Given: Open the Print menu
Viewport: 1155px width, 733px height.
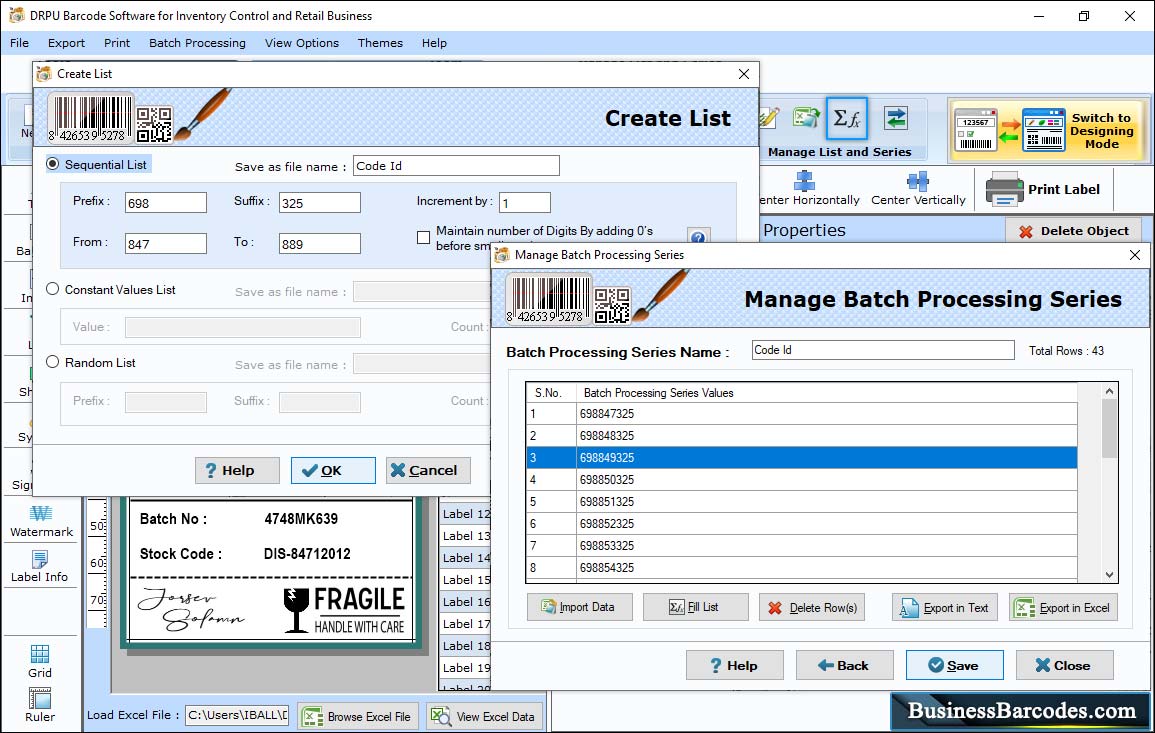Looking at the screenshot, I should (x=116, y=43).
